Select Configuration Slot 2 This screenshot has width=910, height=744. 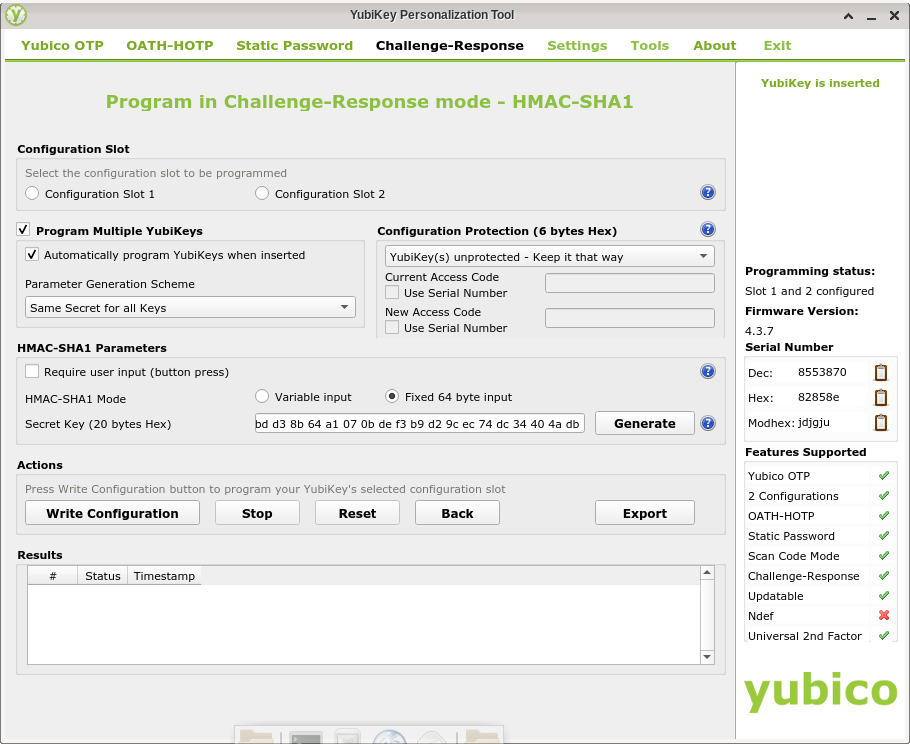tap(263, 194)
